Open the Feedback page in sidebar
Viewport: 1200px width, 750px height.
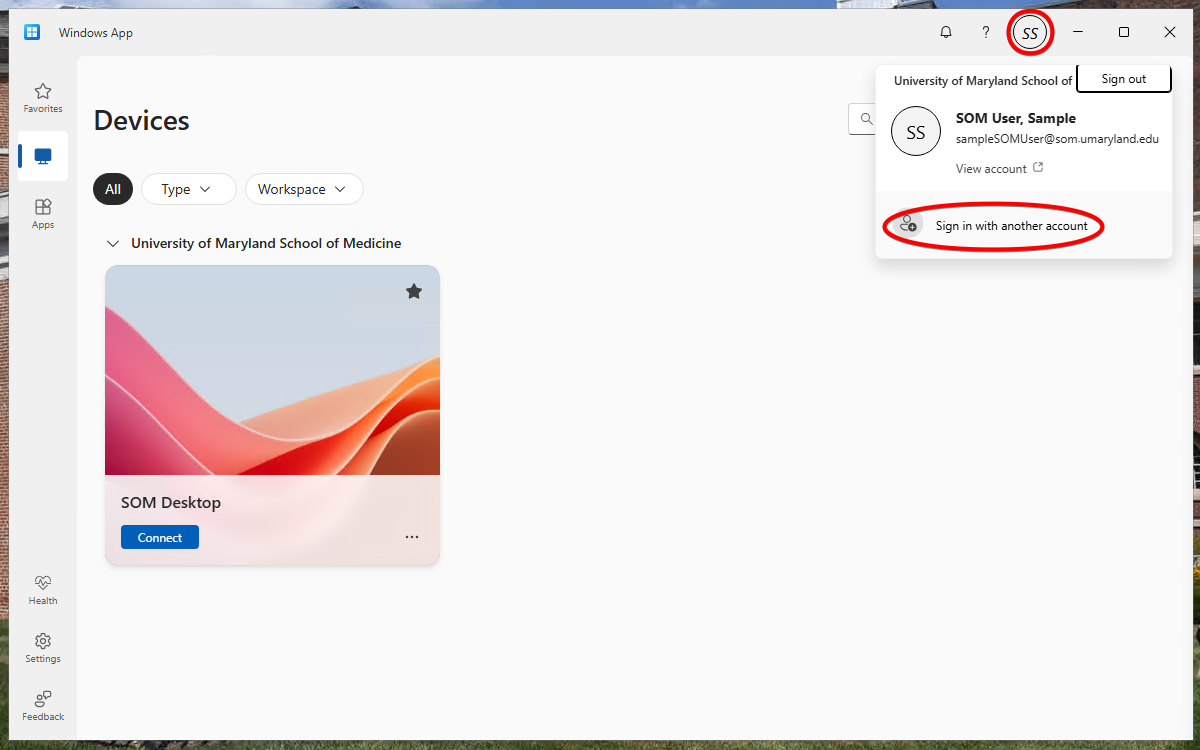pyautogui.click(x=43, y=705)
